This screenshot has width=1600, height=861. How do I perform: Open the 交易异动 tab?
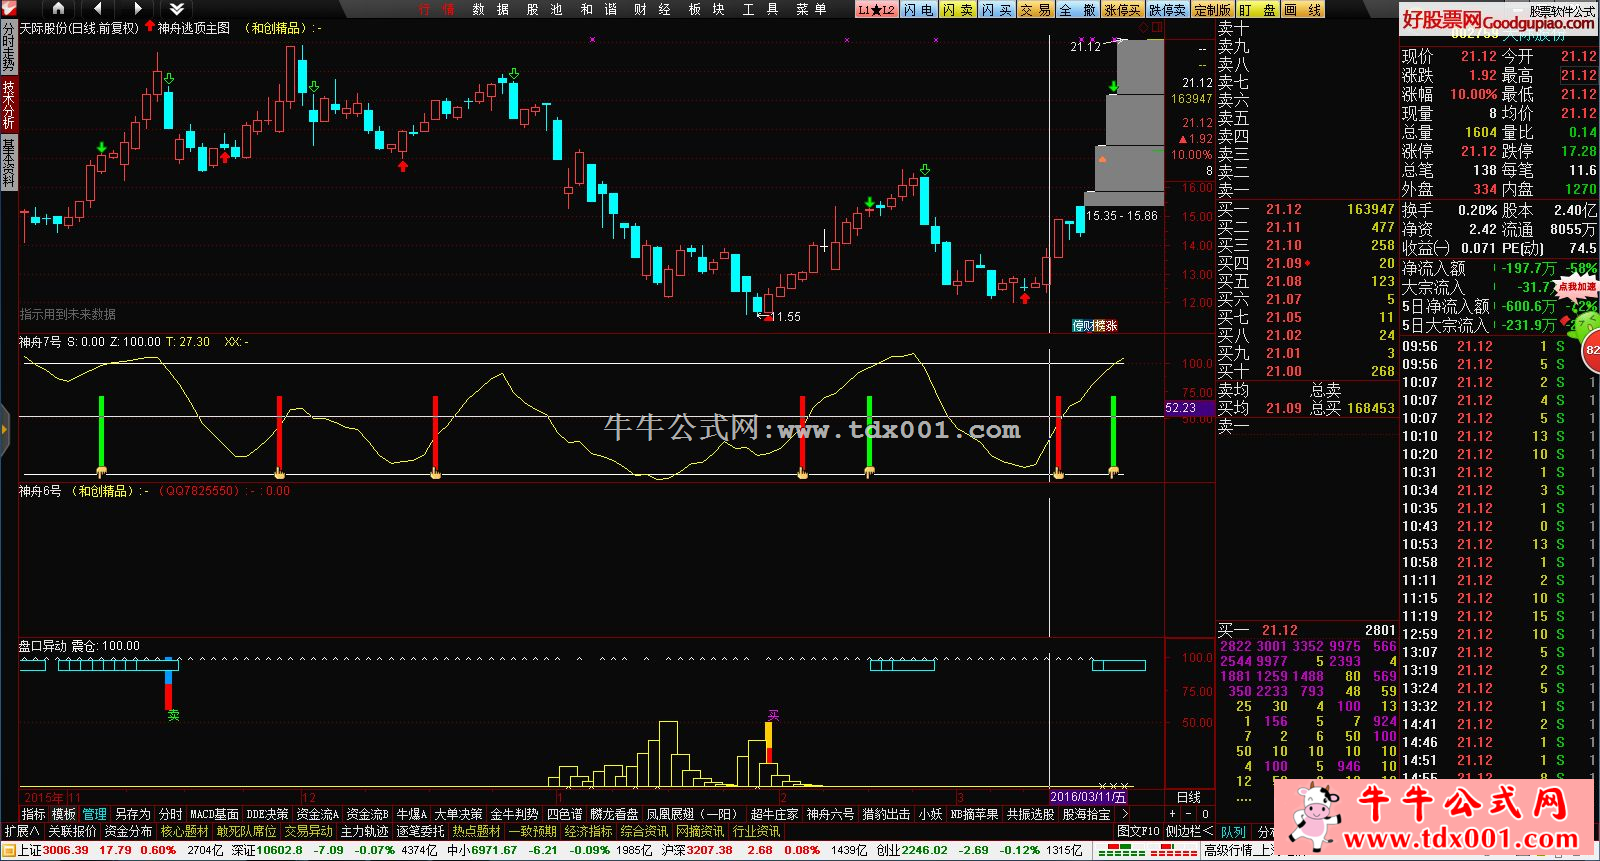tap(308, 831)
